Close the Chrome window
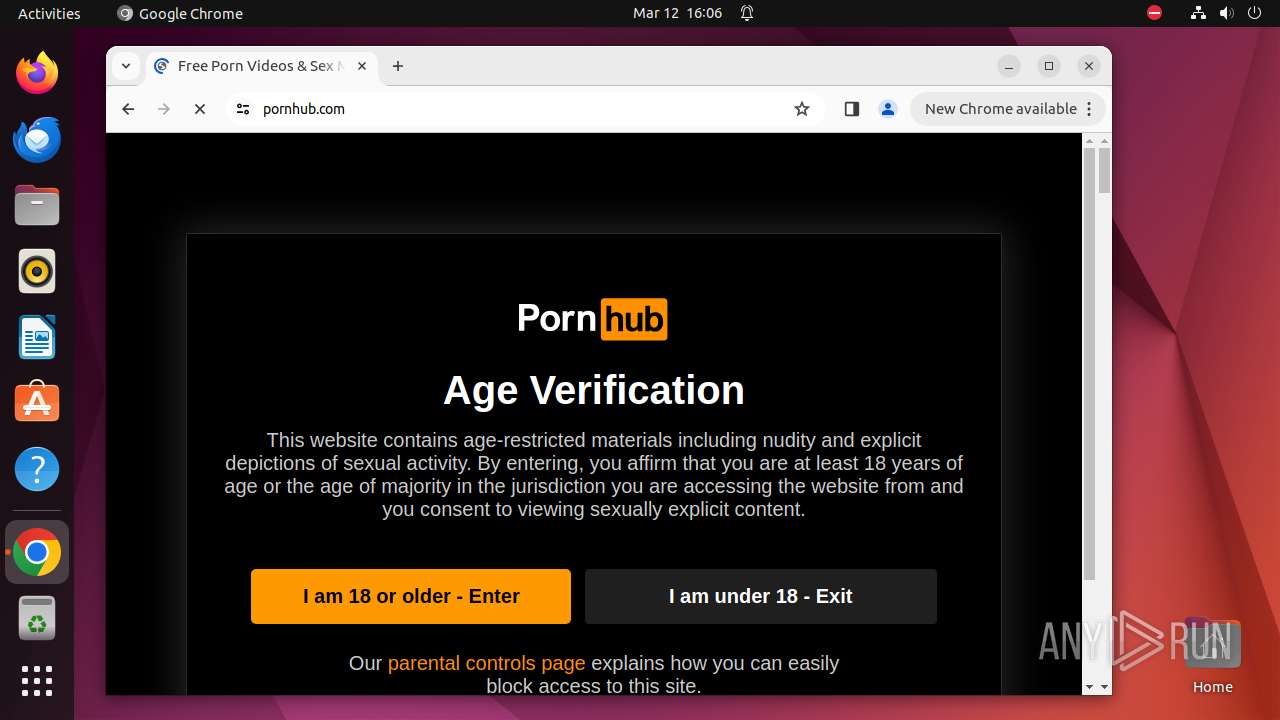 (x=1089, y=66)
